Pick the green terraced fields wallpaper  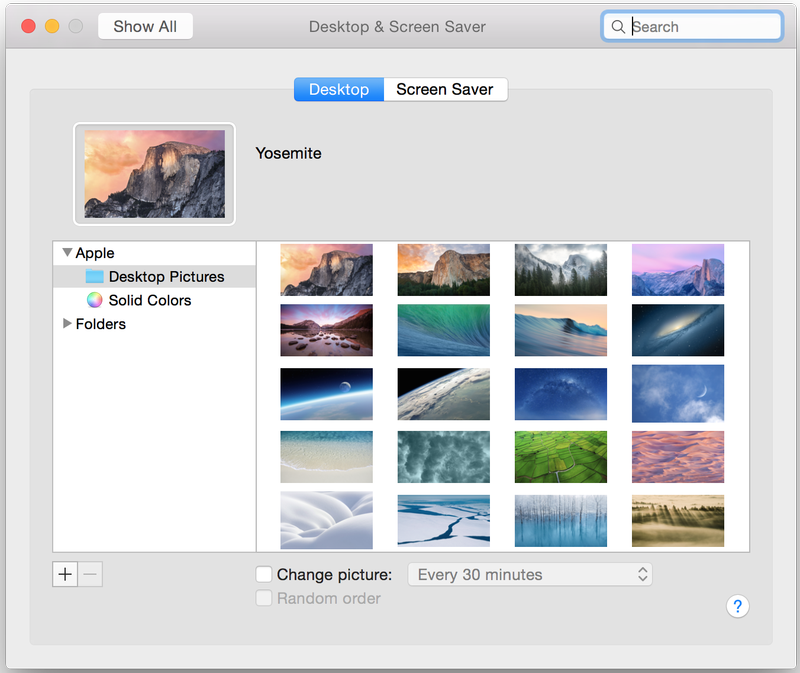coord(561,457)
